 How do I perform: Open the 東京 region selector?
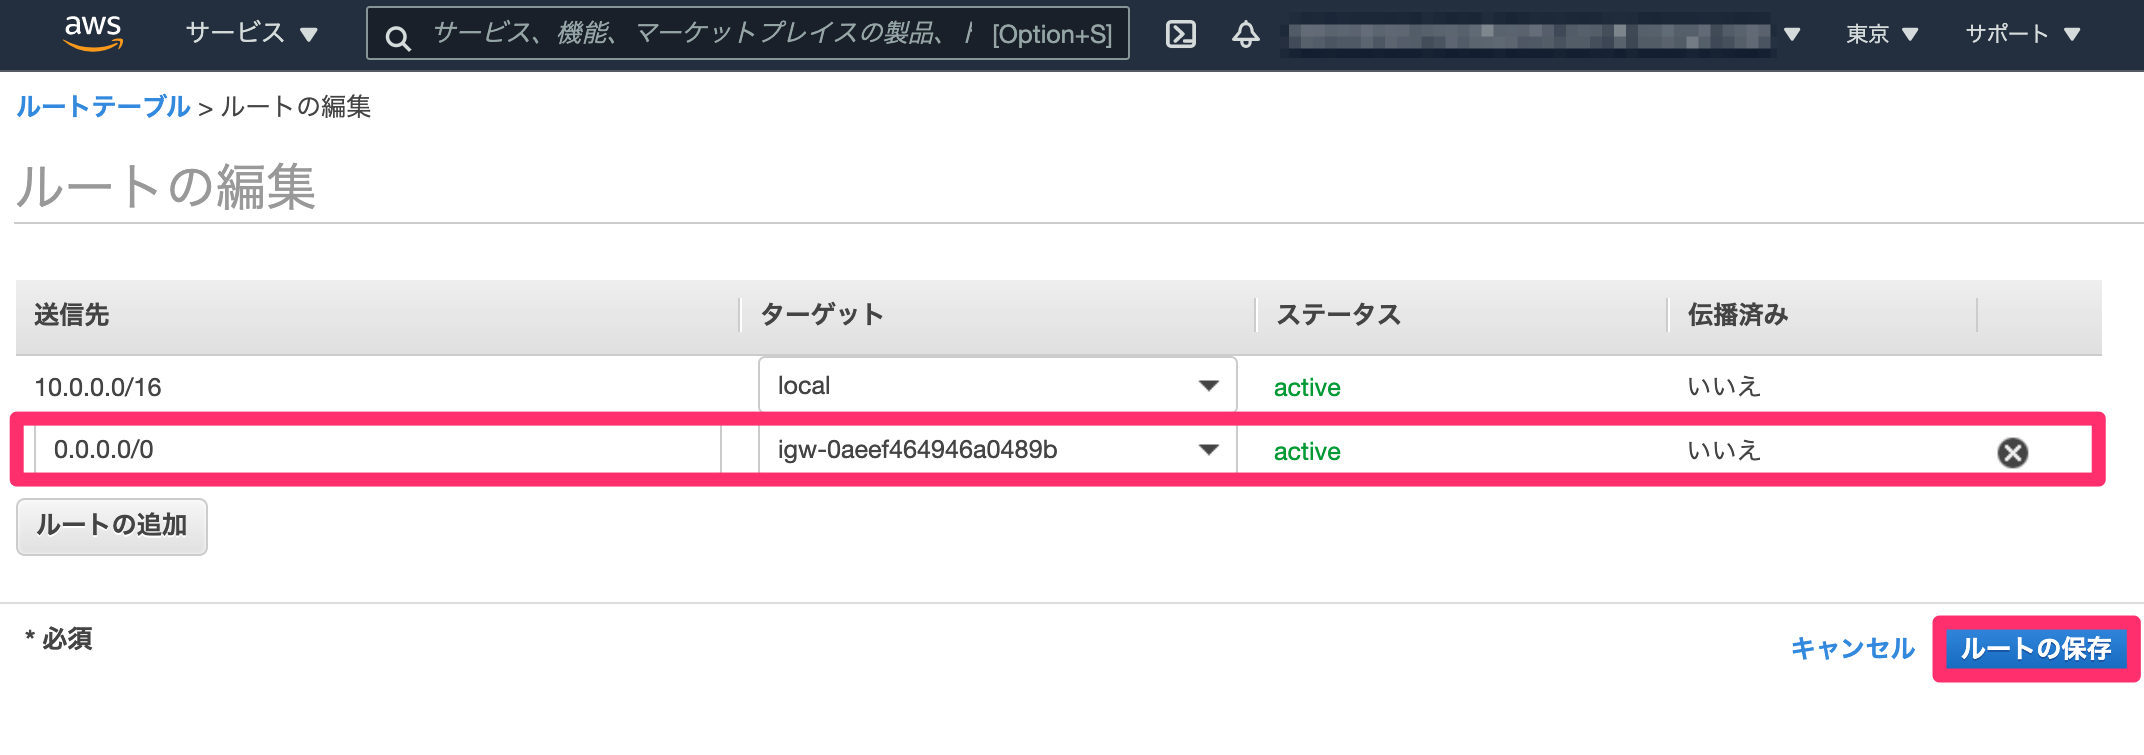[1882, 34]
